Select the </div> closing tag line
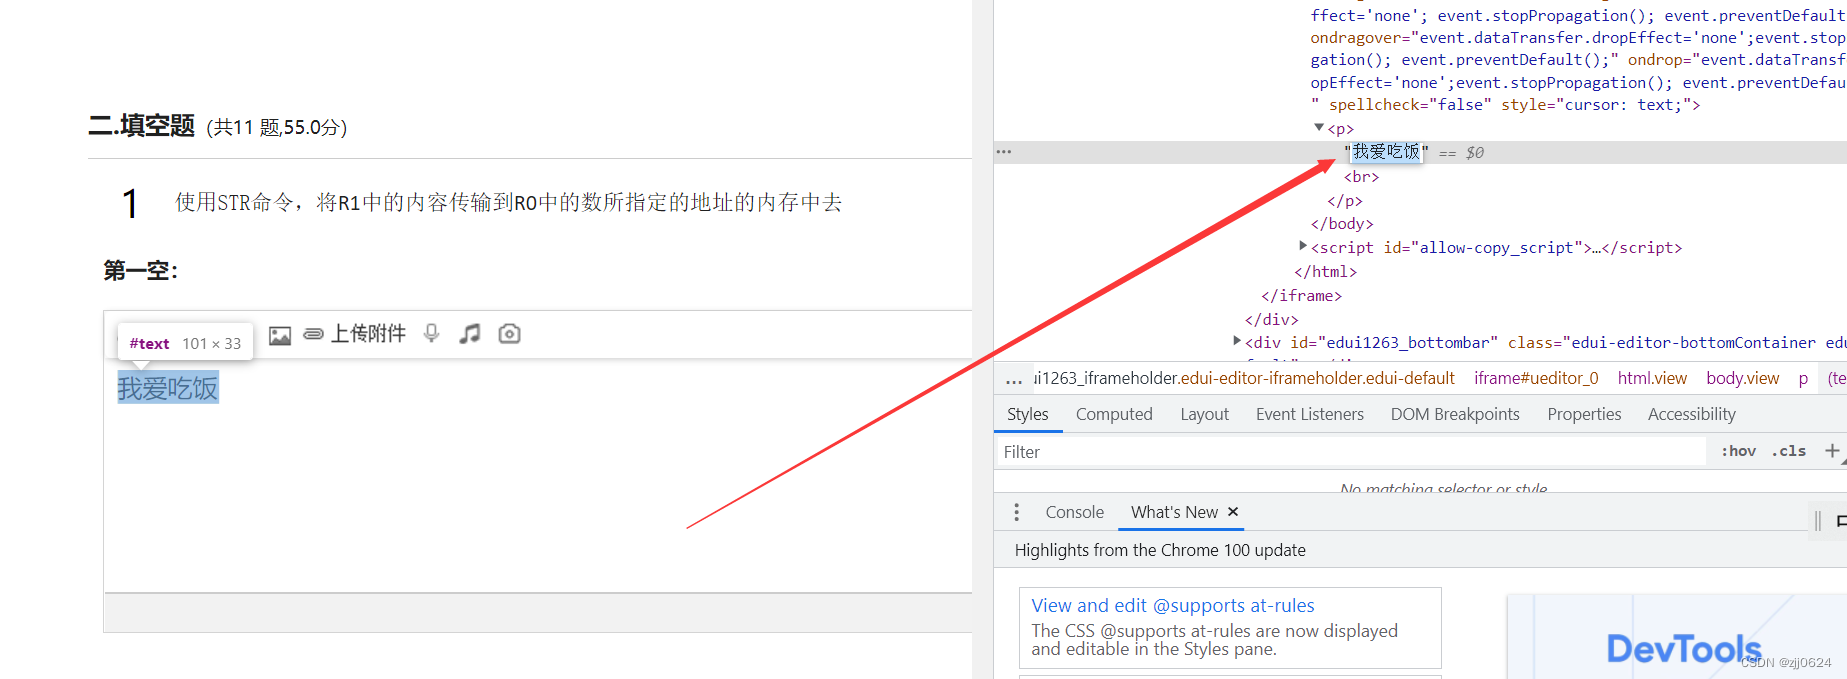This screenshot has height=679, width=1847. tap(1271, 320)
